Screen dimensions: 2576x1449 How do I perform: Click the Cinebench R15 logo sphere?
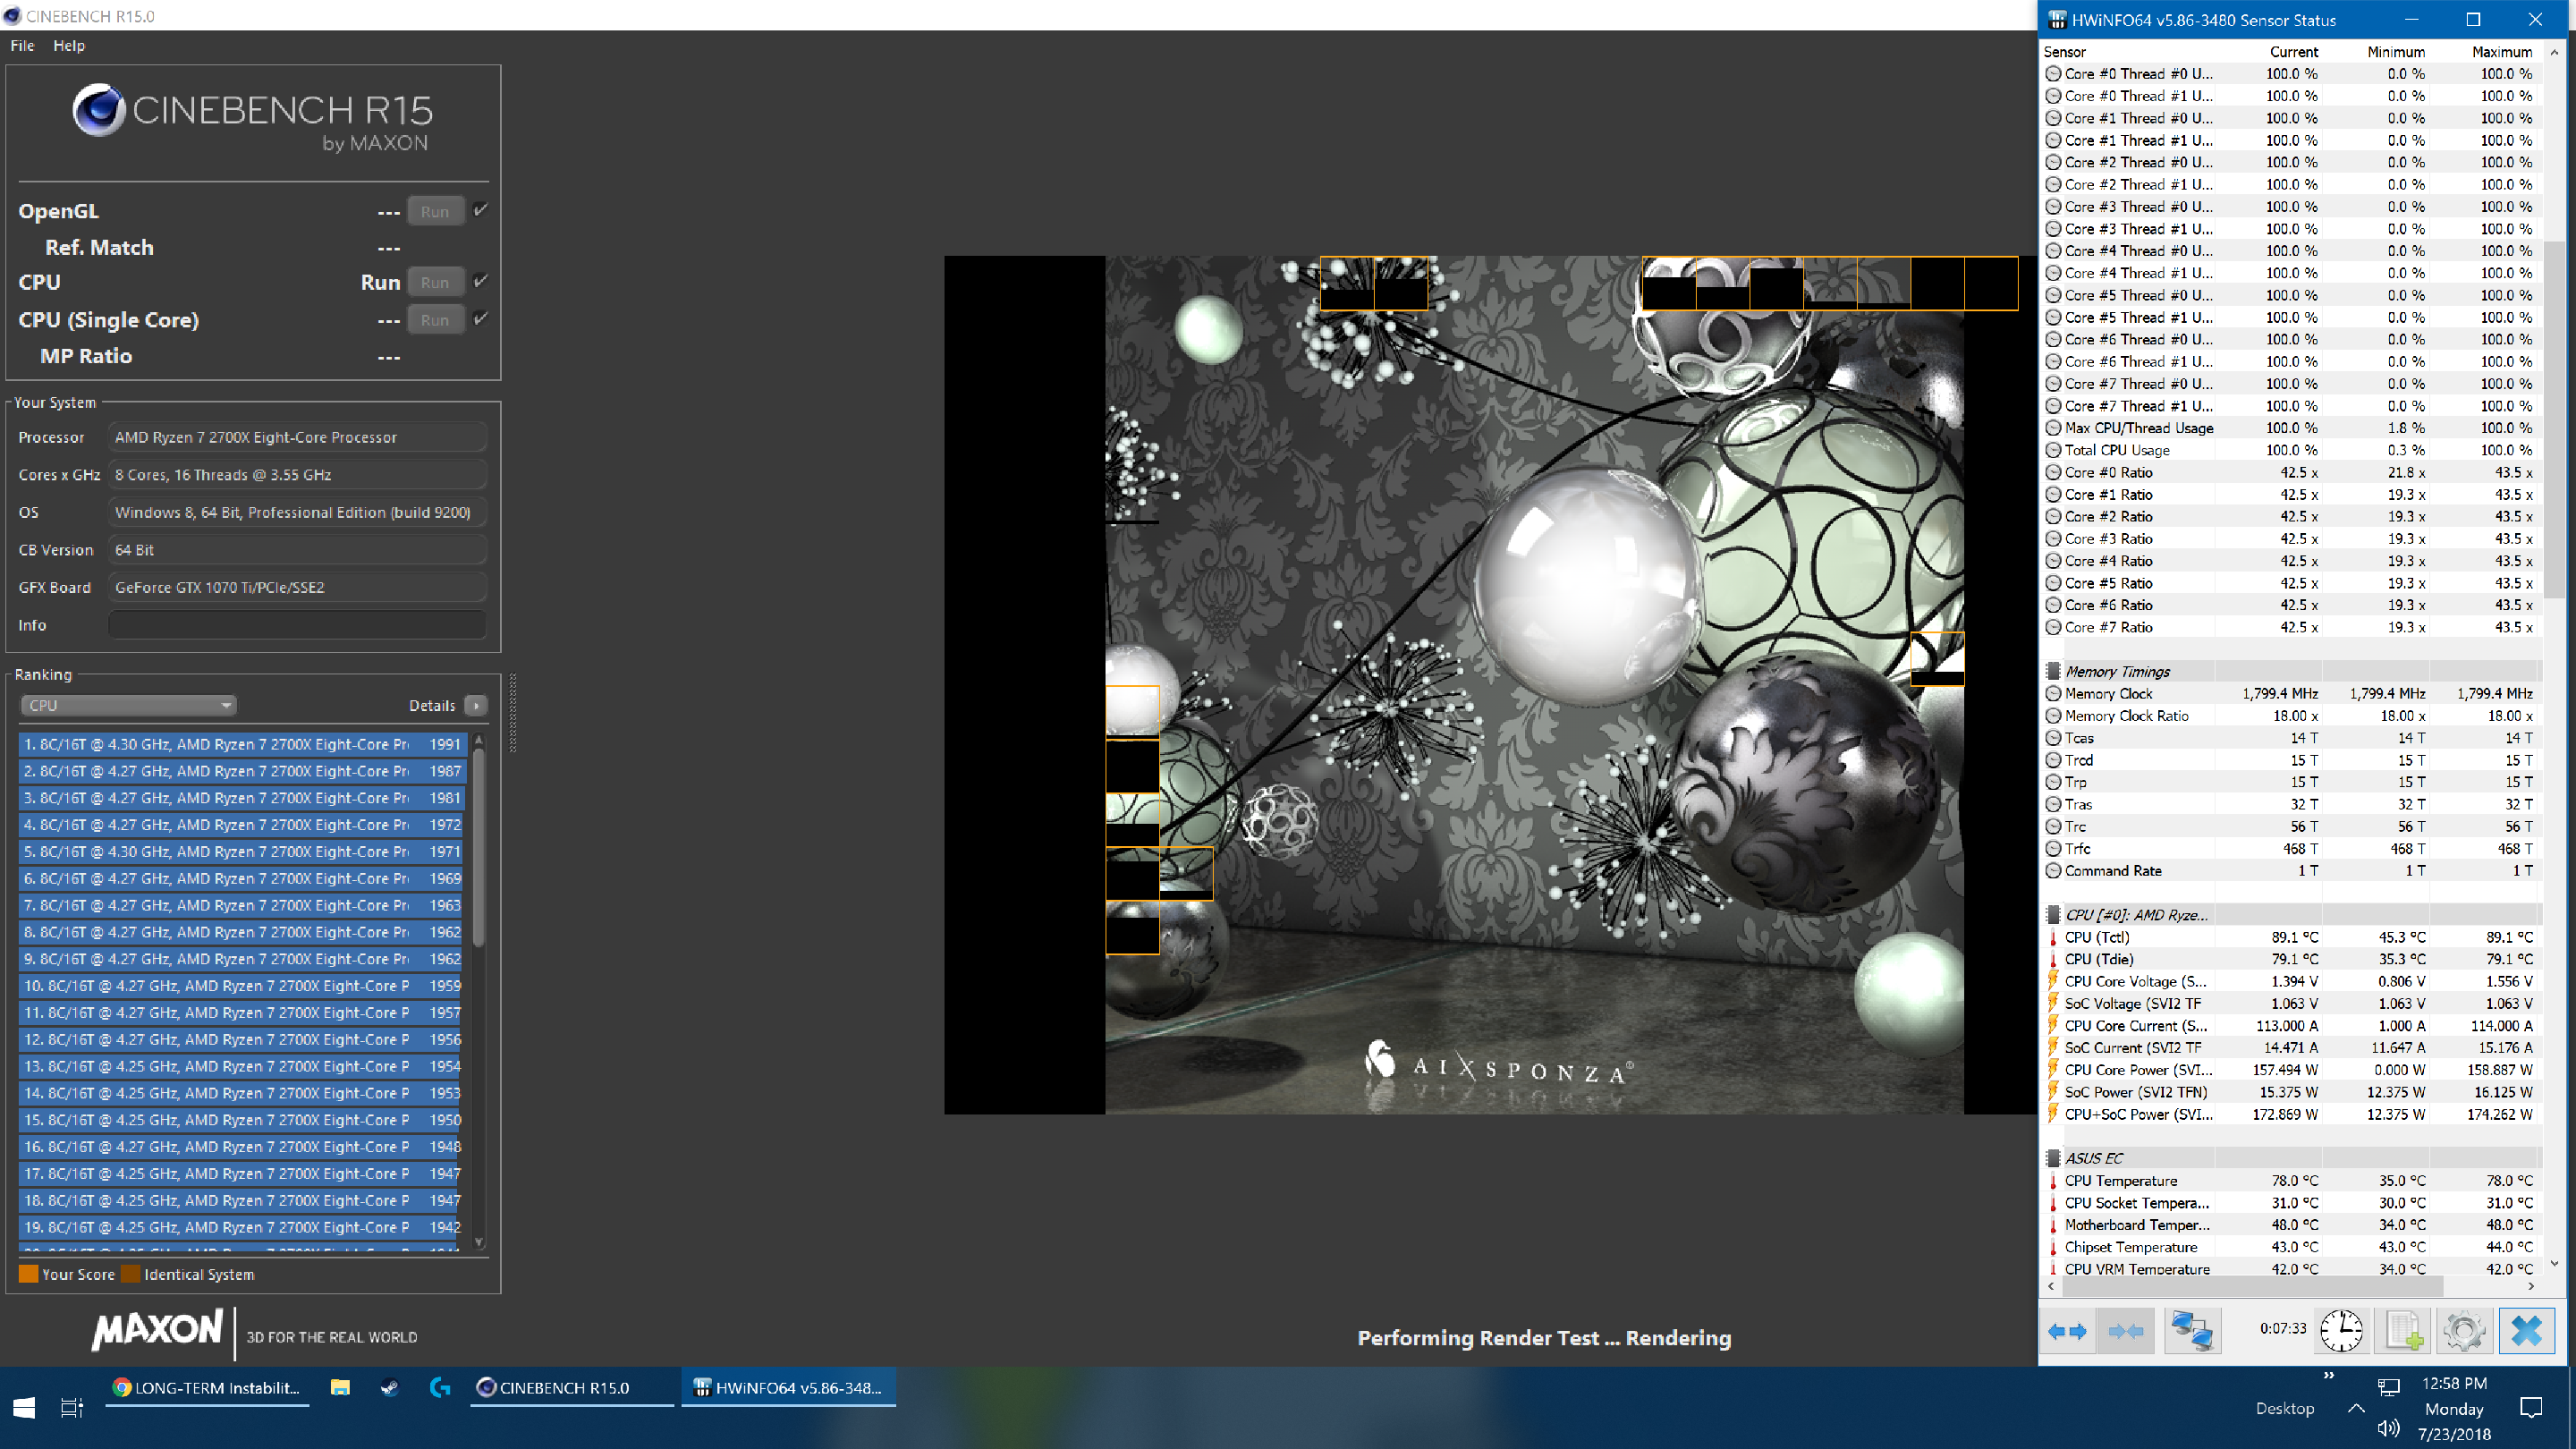(x=98, y=110)
